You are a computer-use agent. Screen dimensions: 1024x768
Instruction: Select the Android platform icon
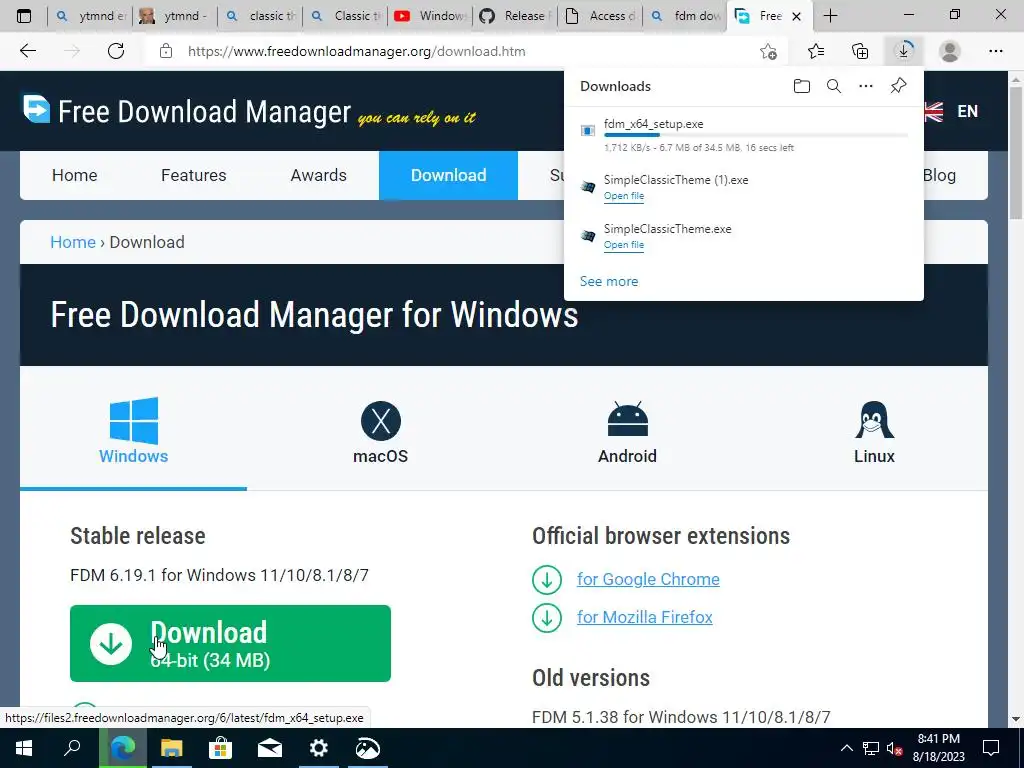click(x=628, y=419)
